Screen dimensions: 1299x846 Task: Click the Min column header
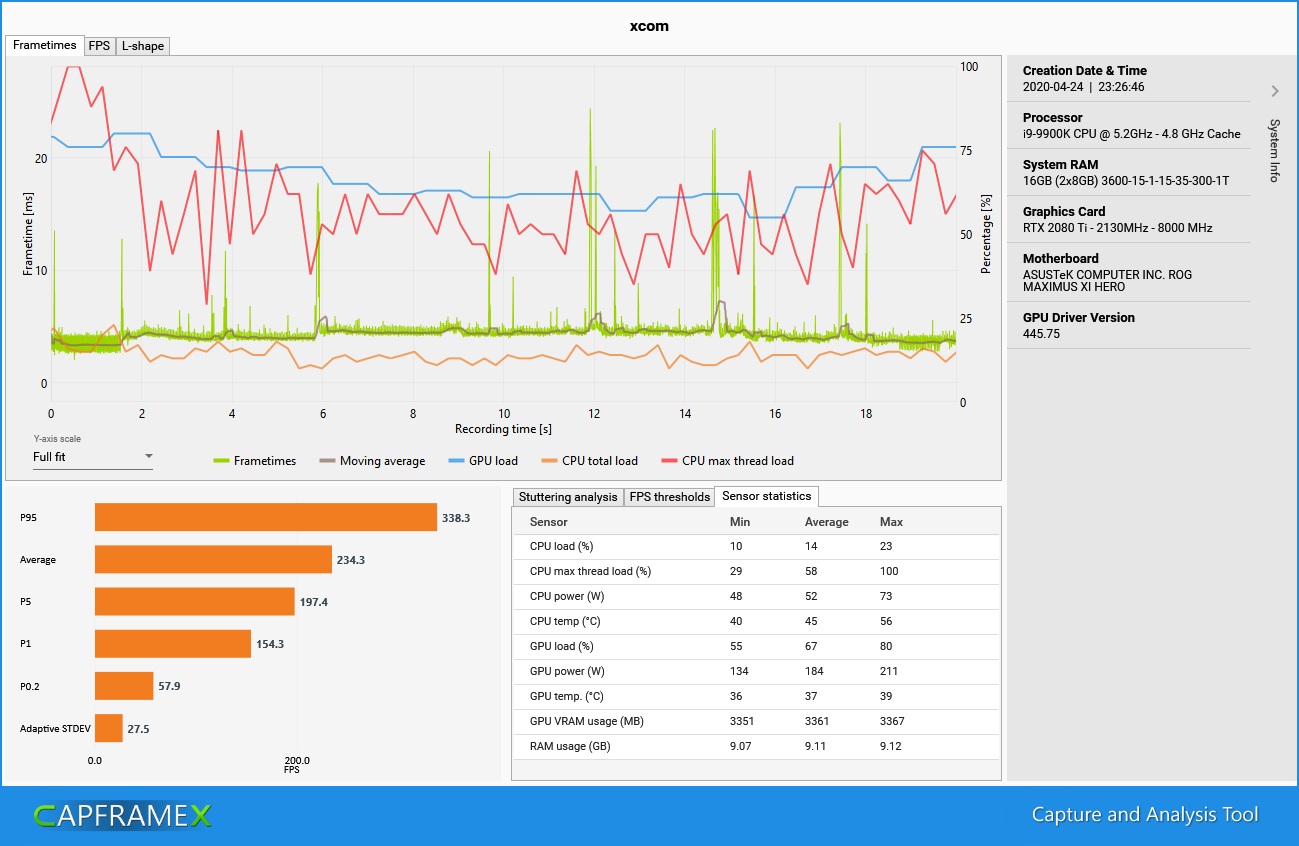click(740, 522)
